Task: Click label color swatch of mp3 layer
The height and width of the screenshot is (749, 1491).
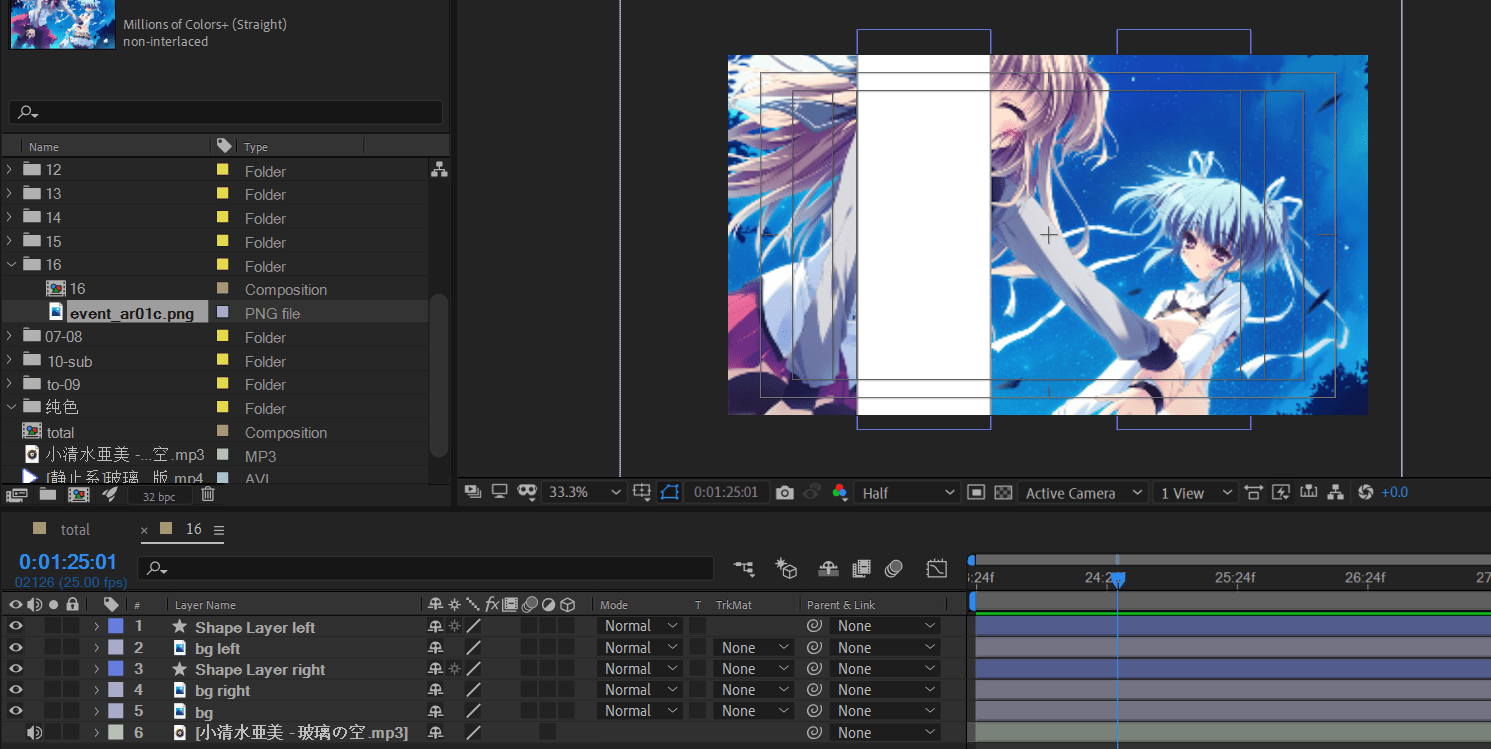Action: pos(116,732)
